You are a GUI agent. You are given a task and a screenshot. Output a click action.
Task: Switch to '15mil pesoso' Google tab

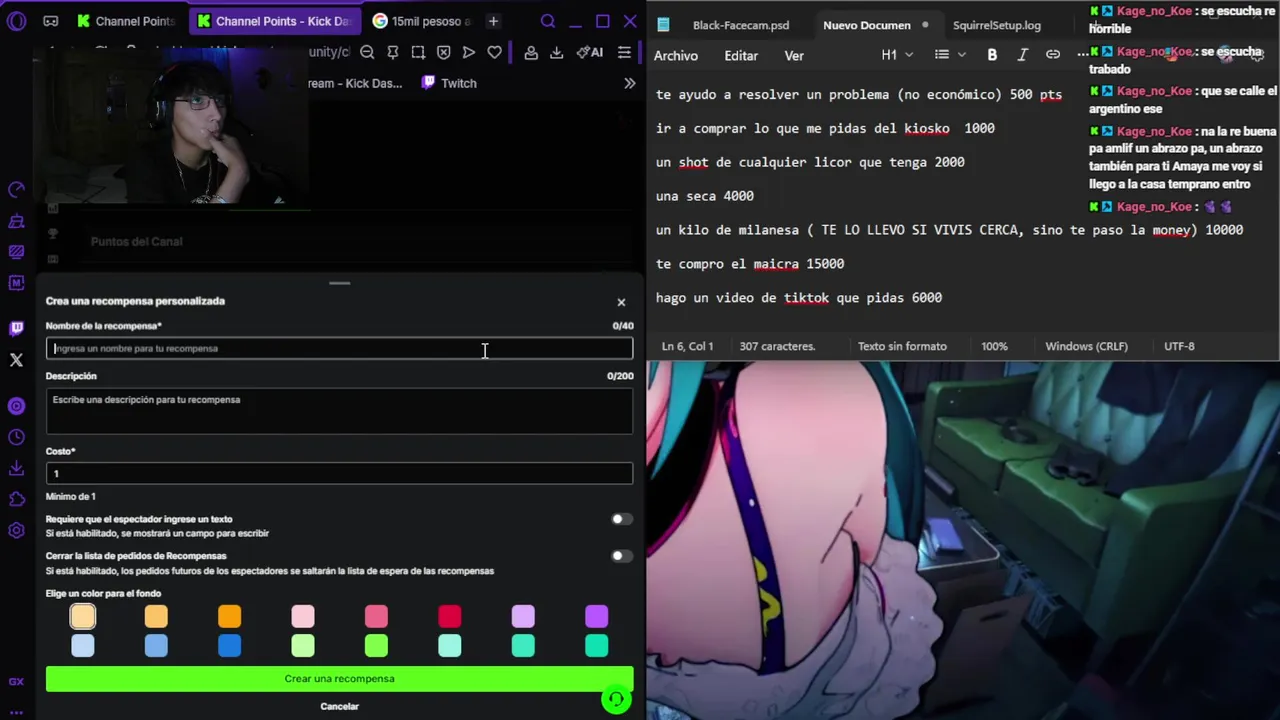click(421, 21)
